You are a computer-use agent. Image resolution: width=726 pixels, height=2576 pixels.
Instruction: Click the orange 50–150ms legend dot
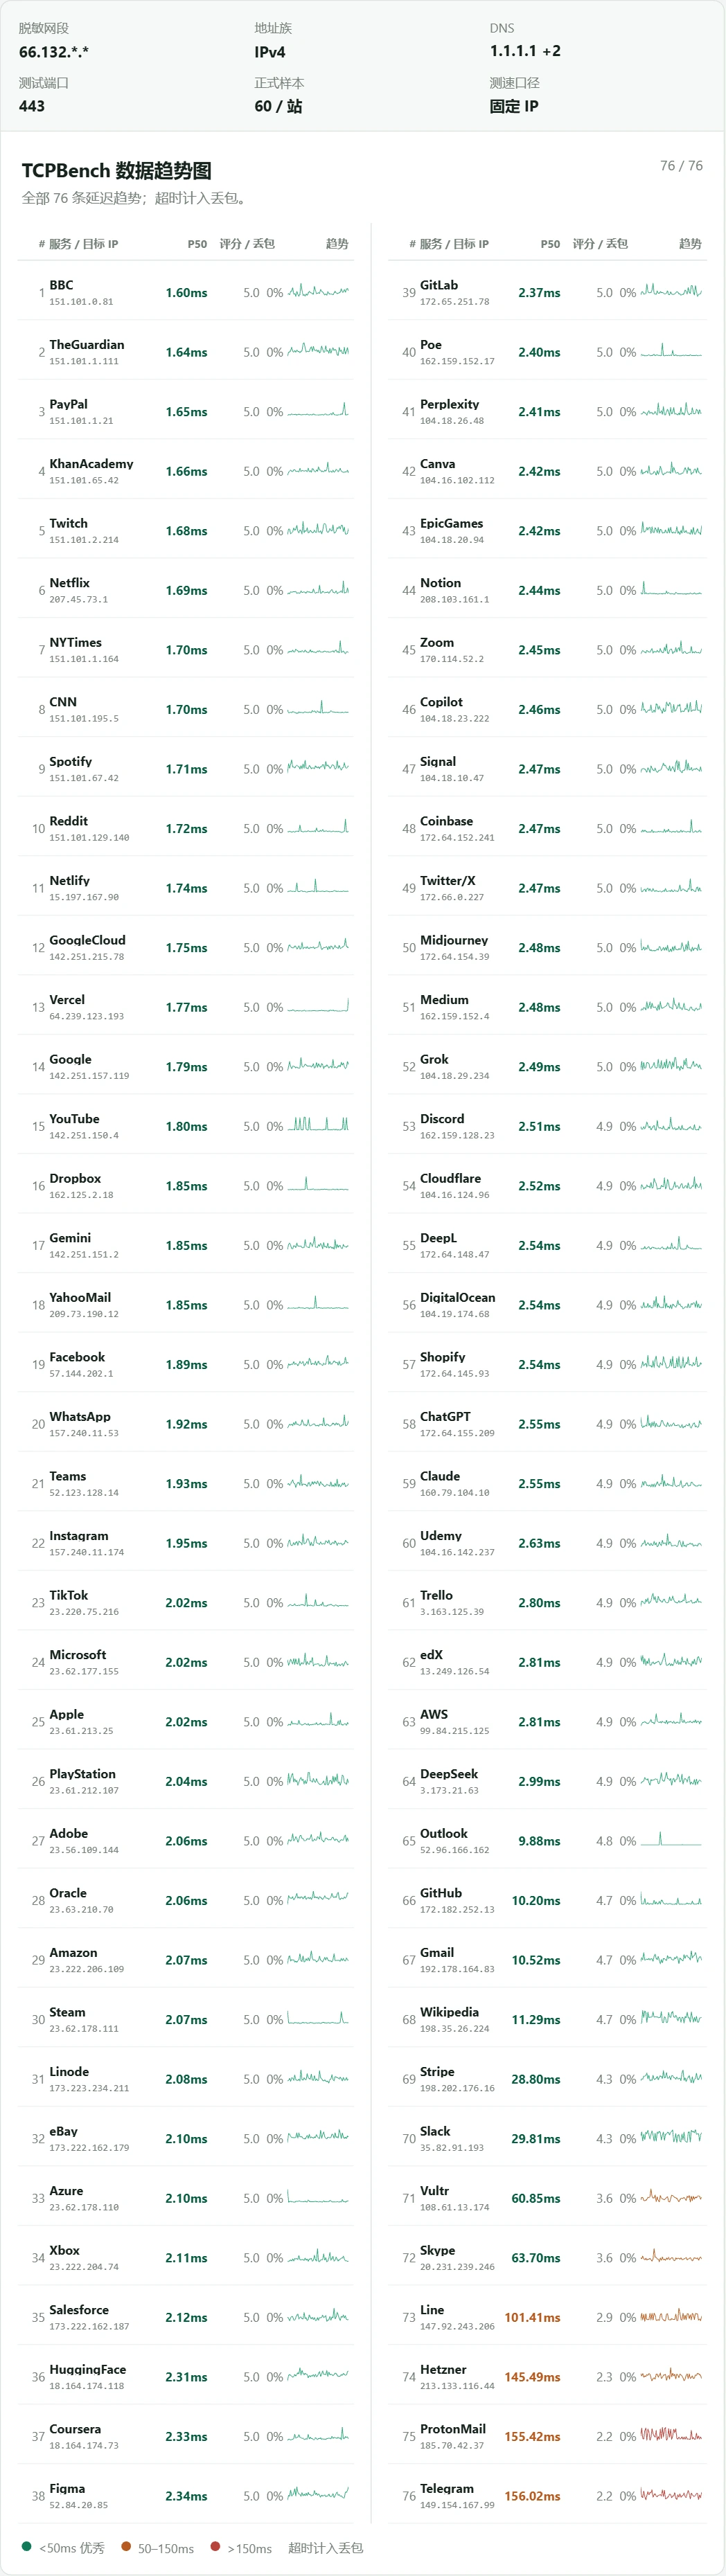click(126, 2546)
